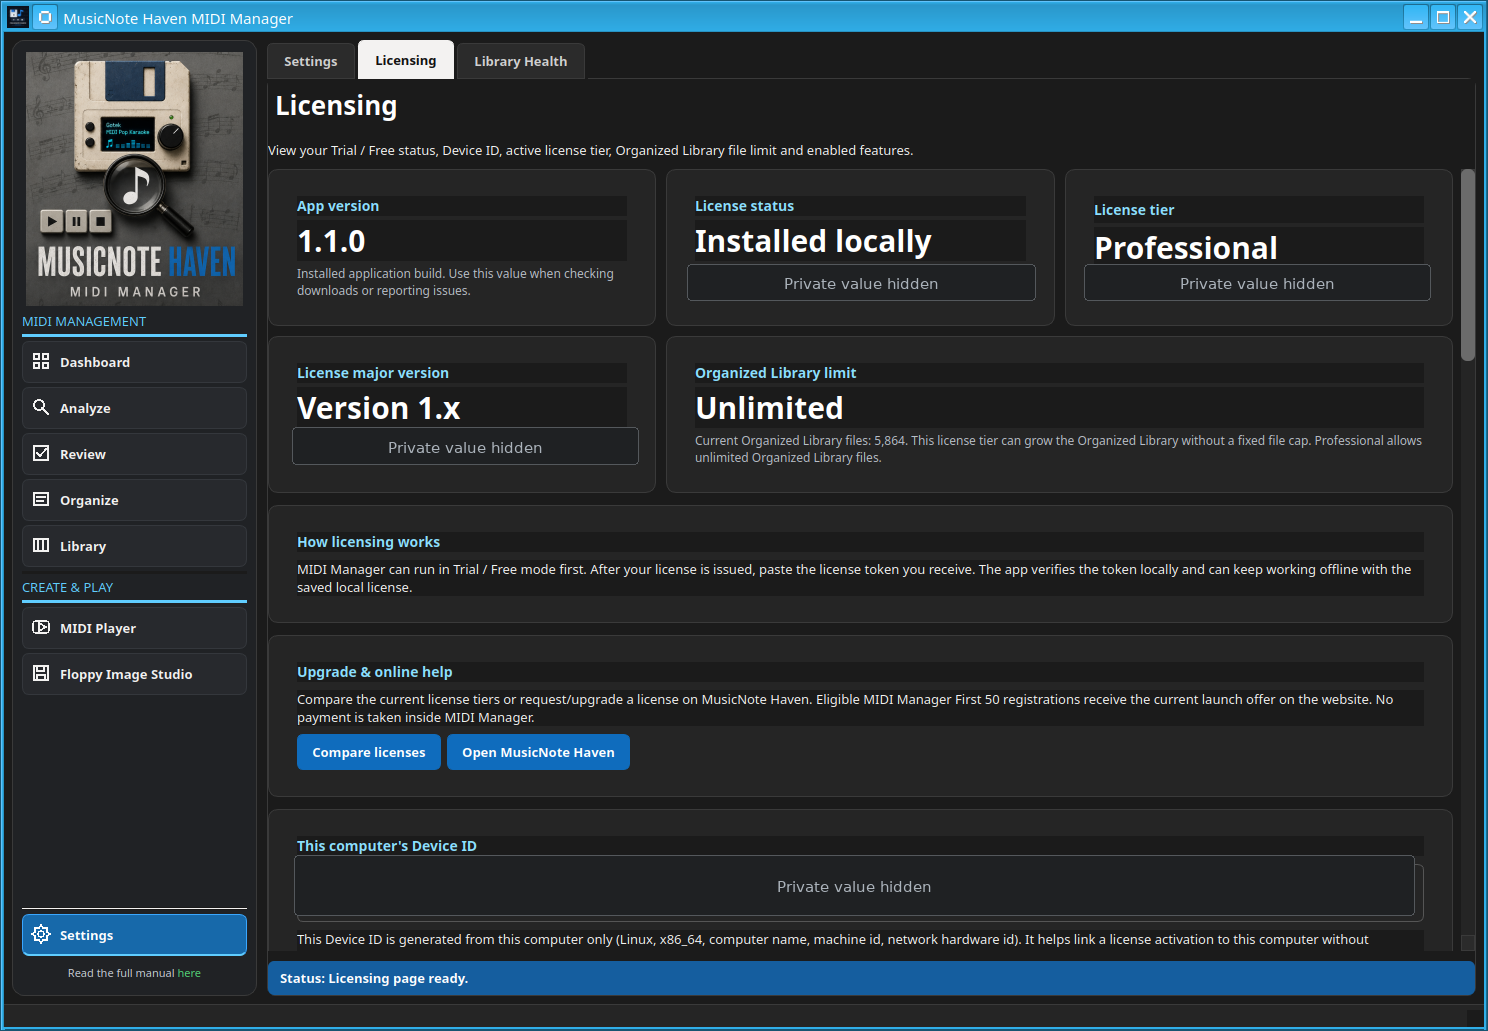Screen dimensions: 1488x1031
Task: Click the 'Unlimited' library limit value
Action: [x=769, y=408]
